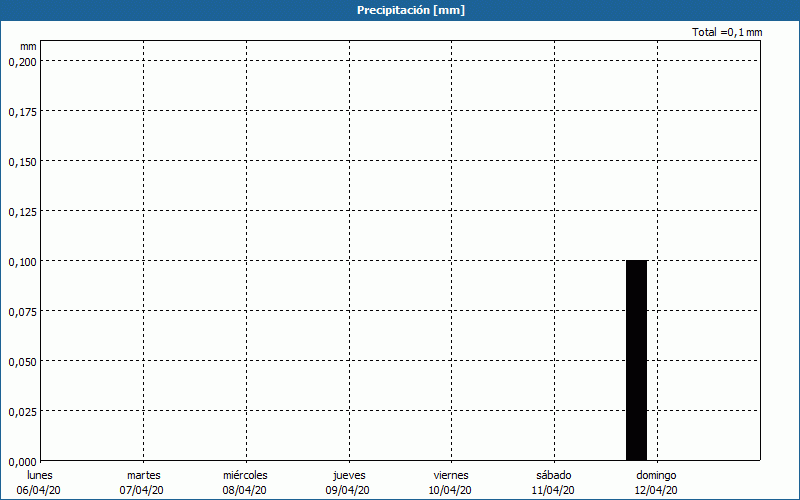Select the Total =0,1 mm label
This screenshot has width=800, height=500.
(x=727, y=32)
